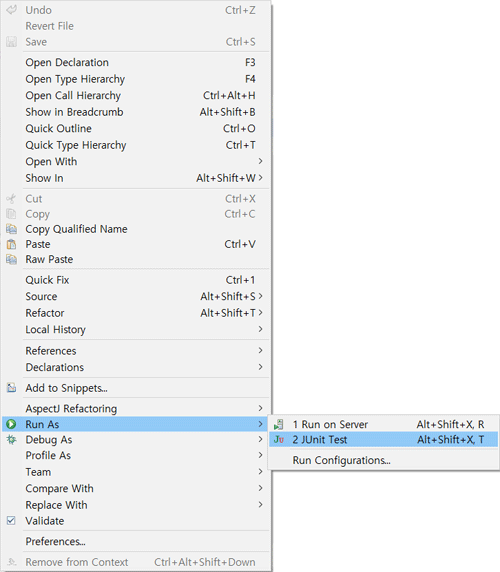Choose 2 JUnit Test in submenu
Image resolution: width=500 pixels, height=572 pixels.
pyautogui.click(x=383, y=440)
